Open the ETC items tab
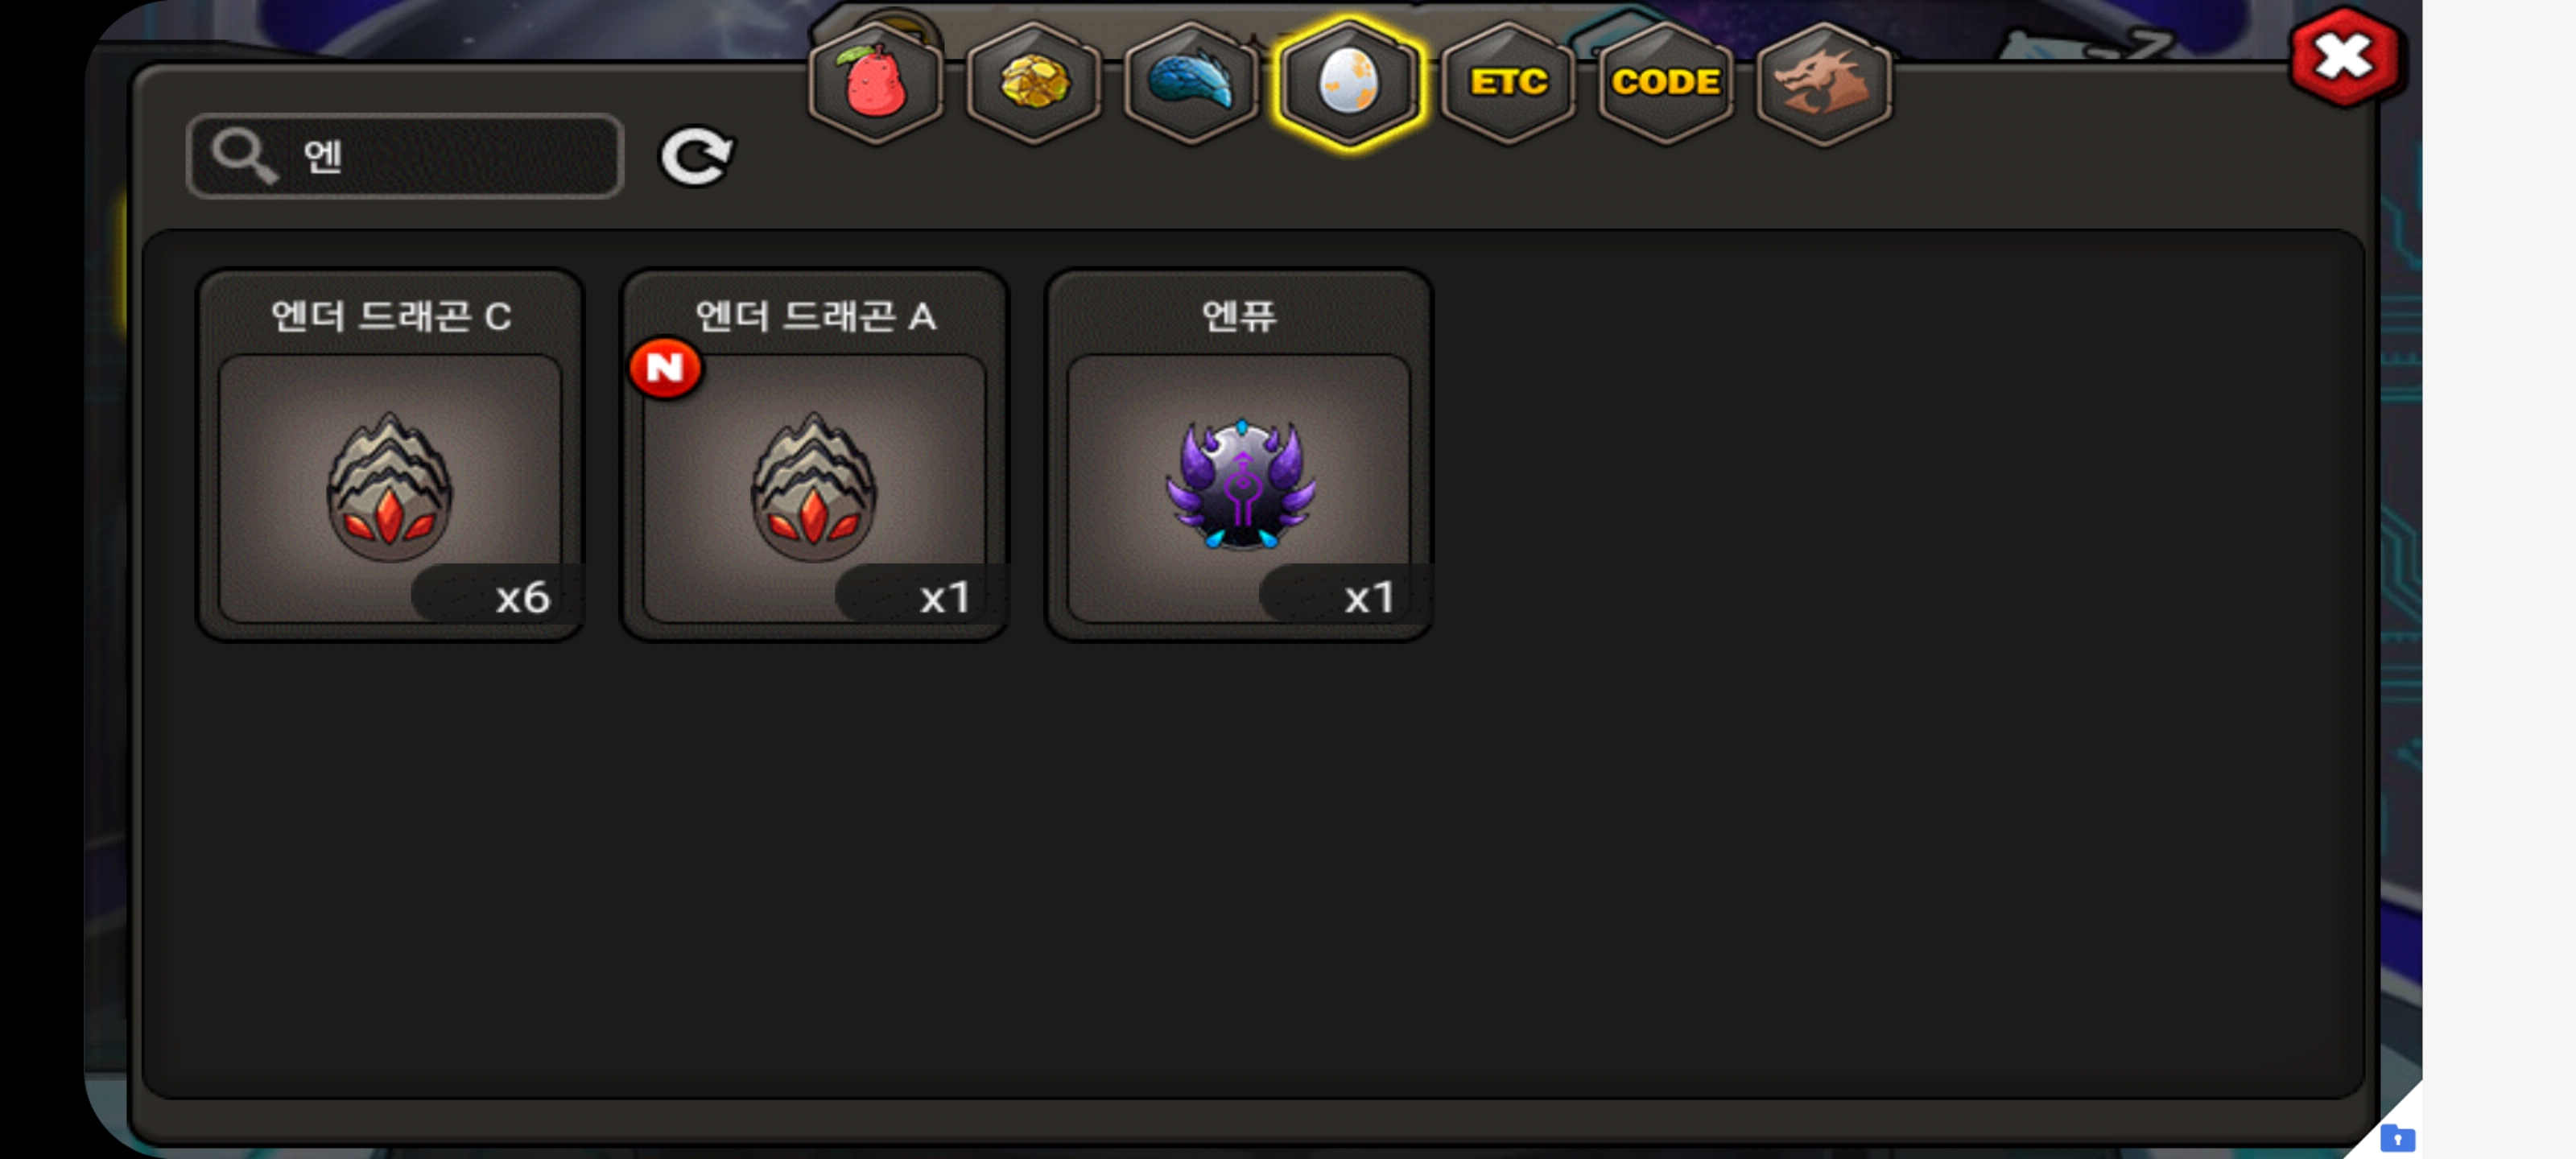2576x1159 pixels. coord(1507,82)
